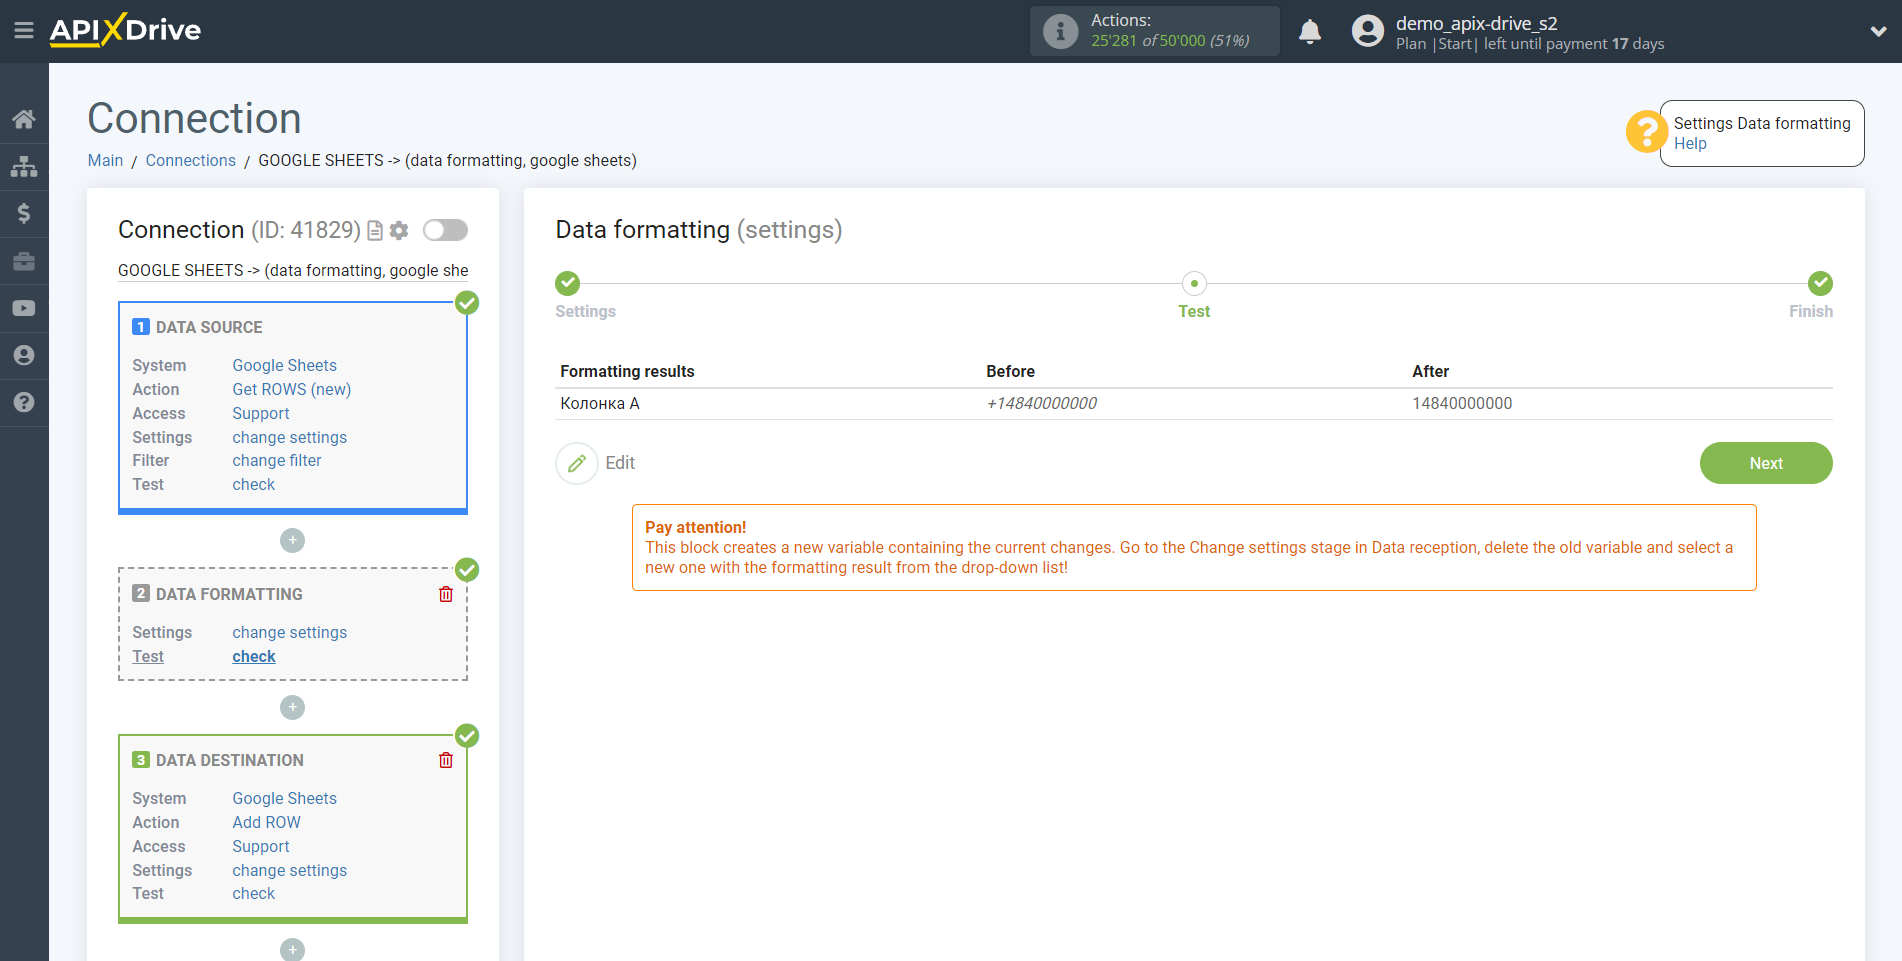Open the profile sidebar icon

[24, 355]
